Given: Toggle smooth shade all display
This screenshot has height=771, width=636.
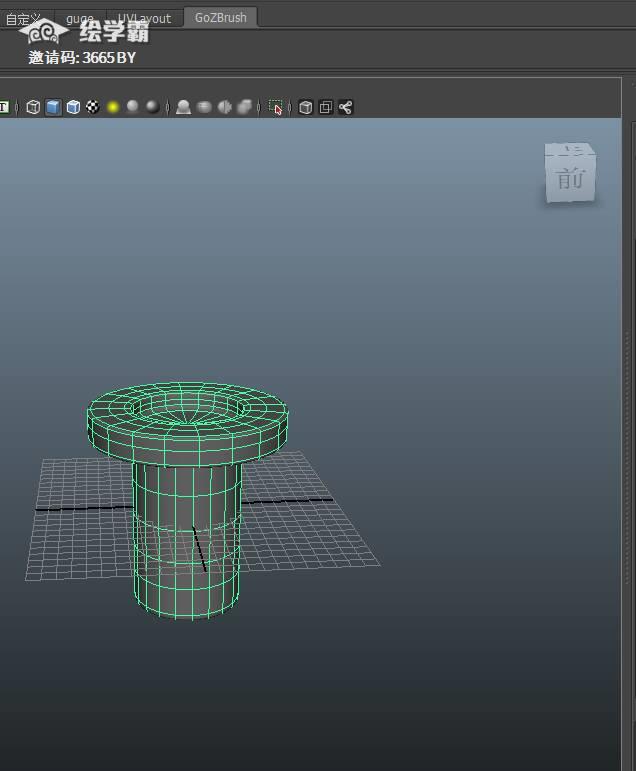Looking at the screenshot, I should pyautogui.click(x=53, y=107).
